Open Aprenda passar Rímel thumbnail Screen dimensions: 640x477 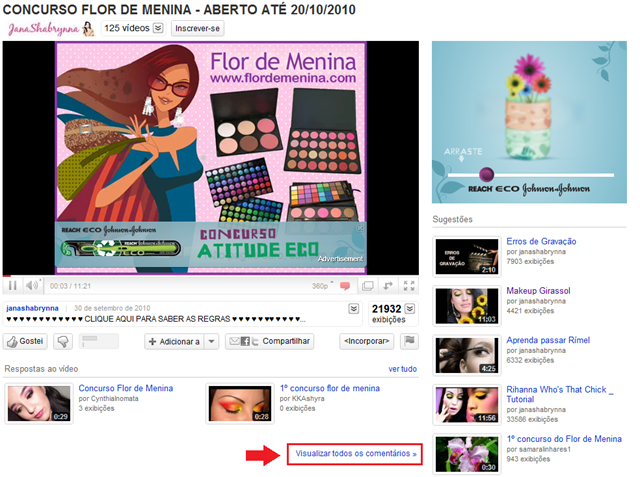[x=467, y=355]
